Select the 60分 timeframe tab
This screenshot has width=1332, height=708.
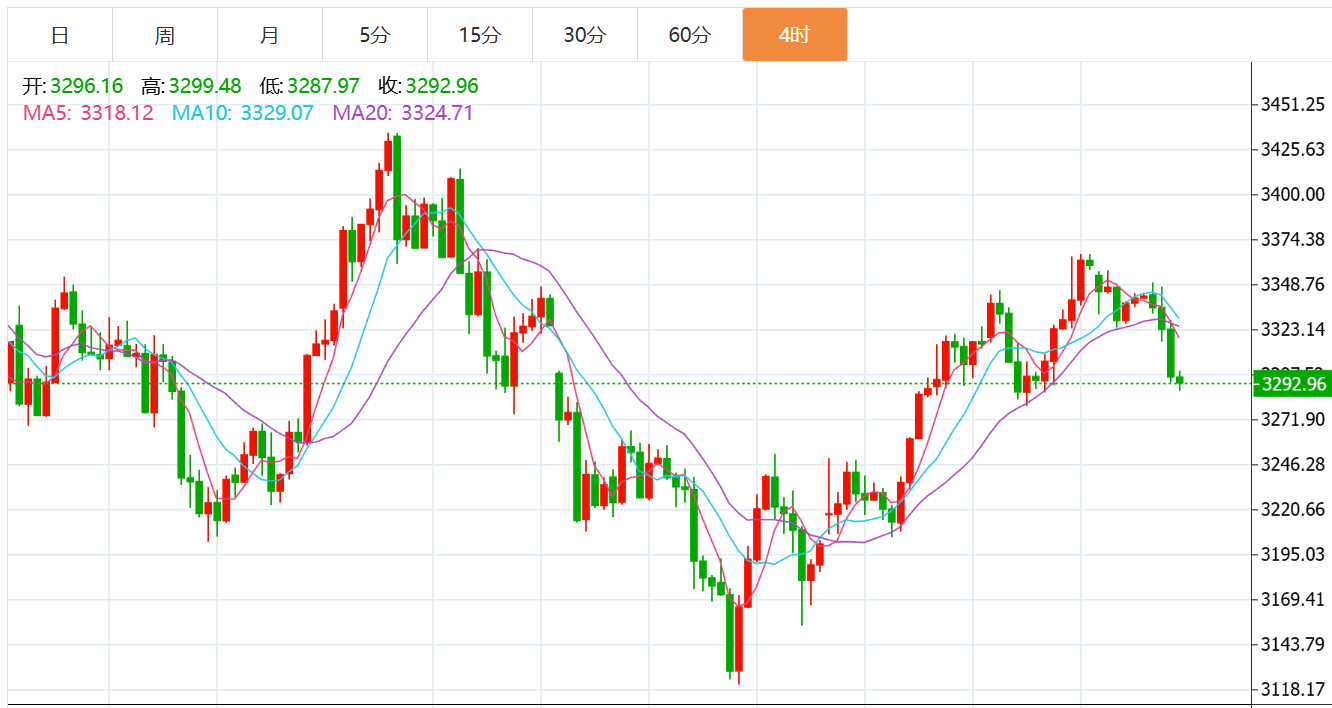690,35
